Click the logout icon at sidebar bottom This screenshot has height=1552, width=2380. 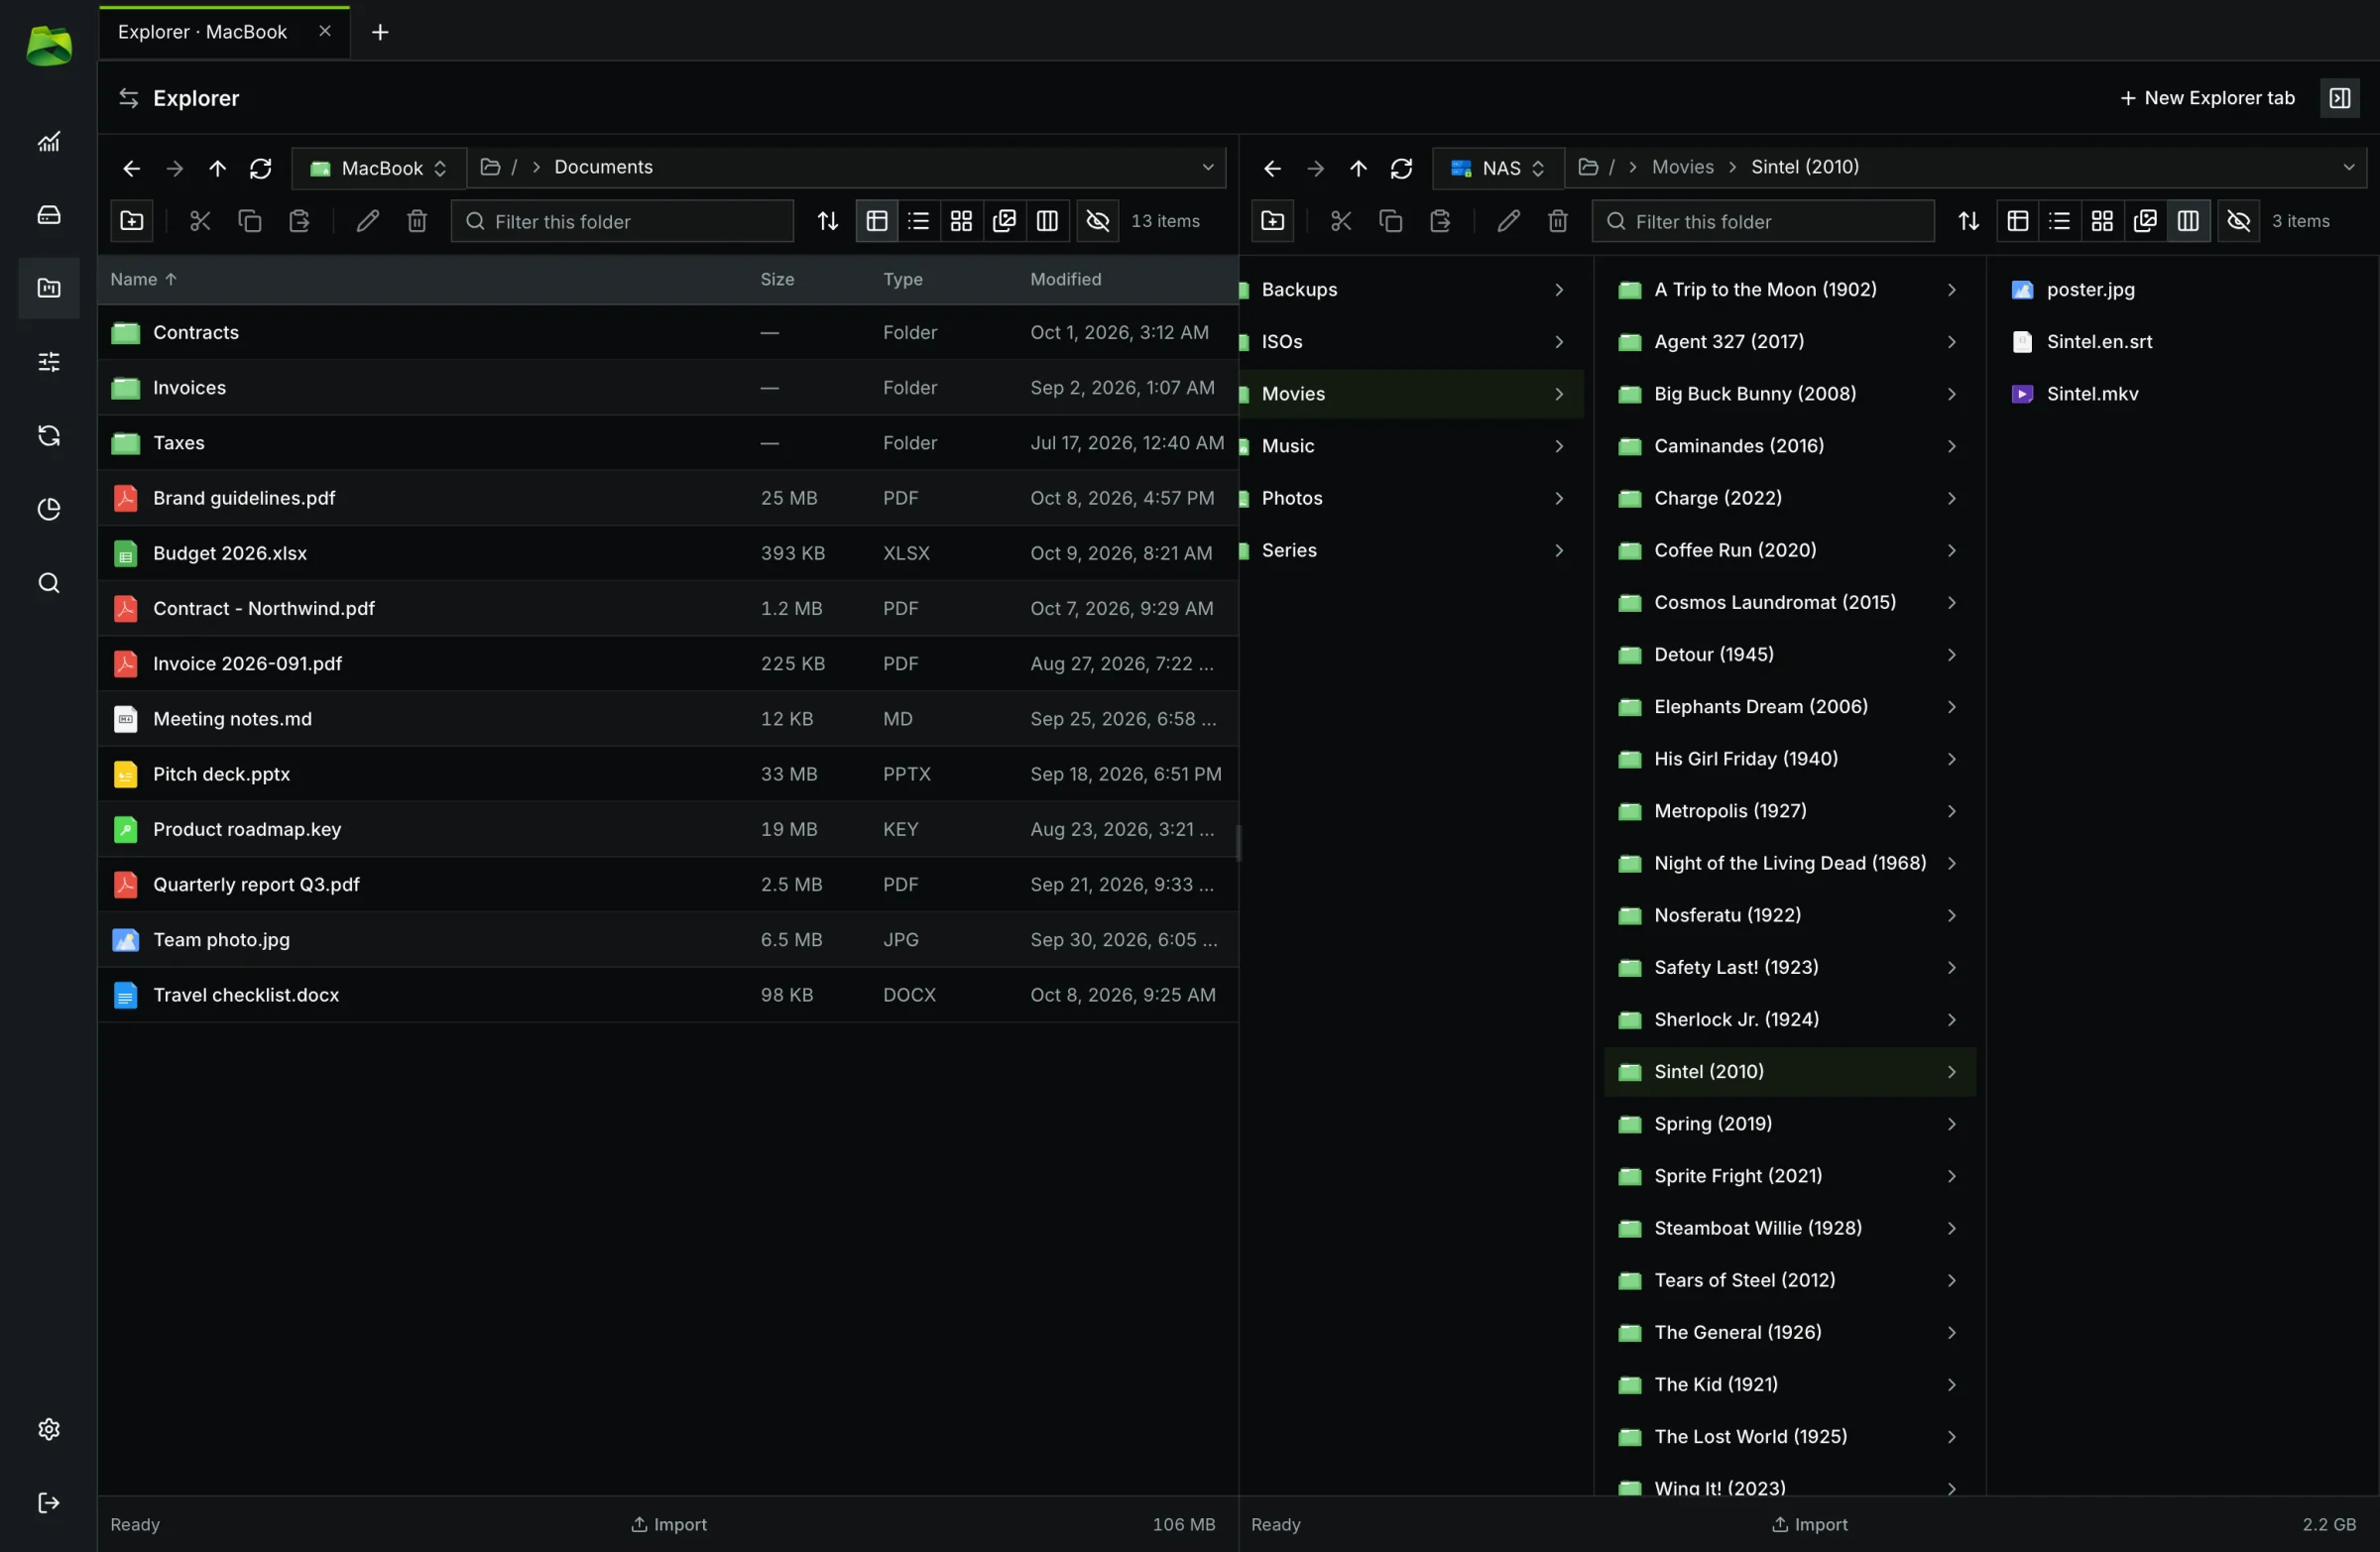click(49, 1503)
